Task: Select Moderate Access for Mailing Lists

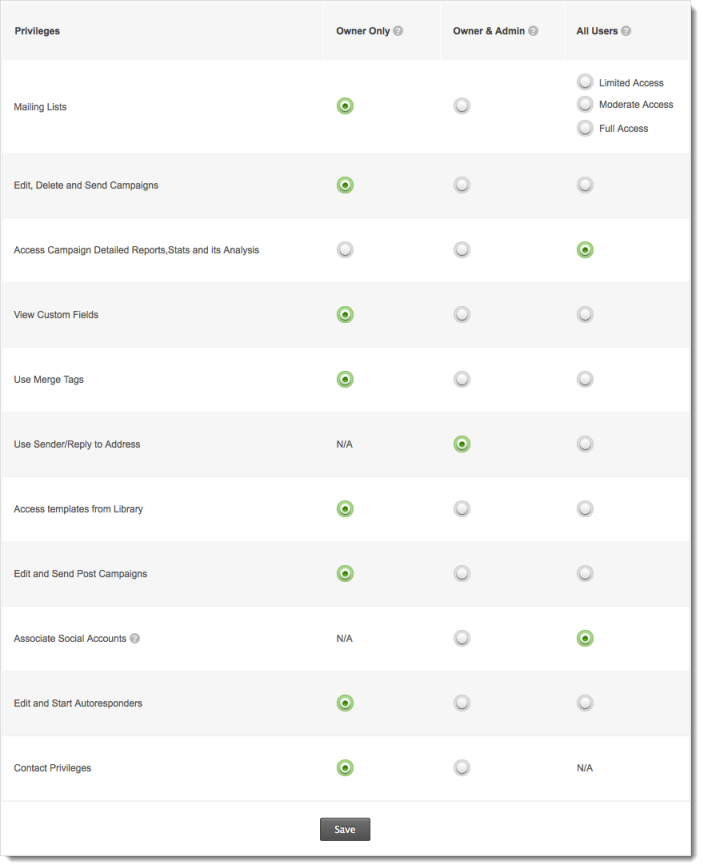Action: click(585, 104)
